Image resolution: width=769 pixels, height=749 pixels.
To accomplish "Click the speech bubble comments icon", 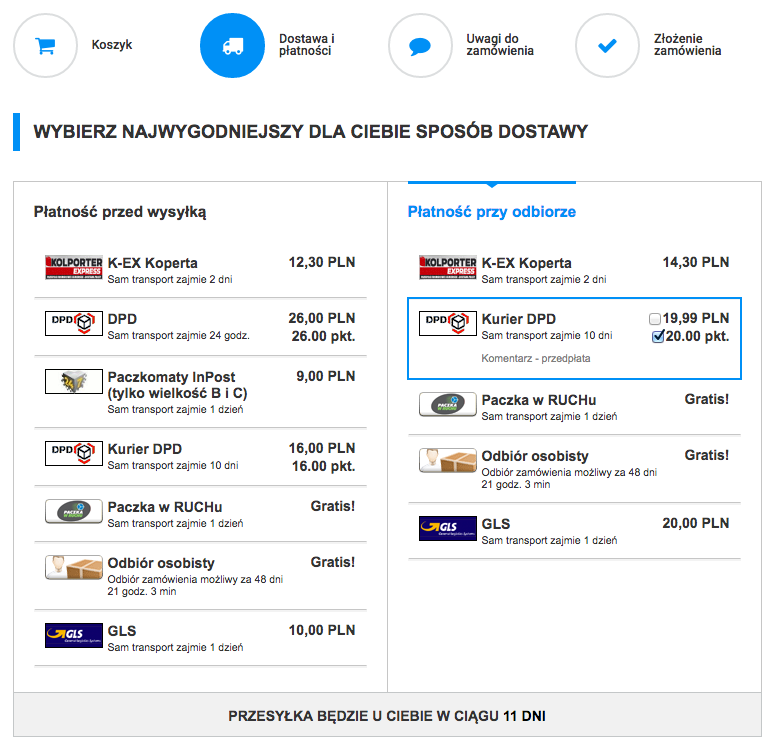I will click(420, 46).
